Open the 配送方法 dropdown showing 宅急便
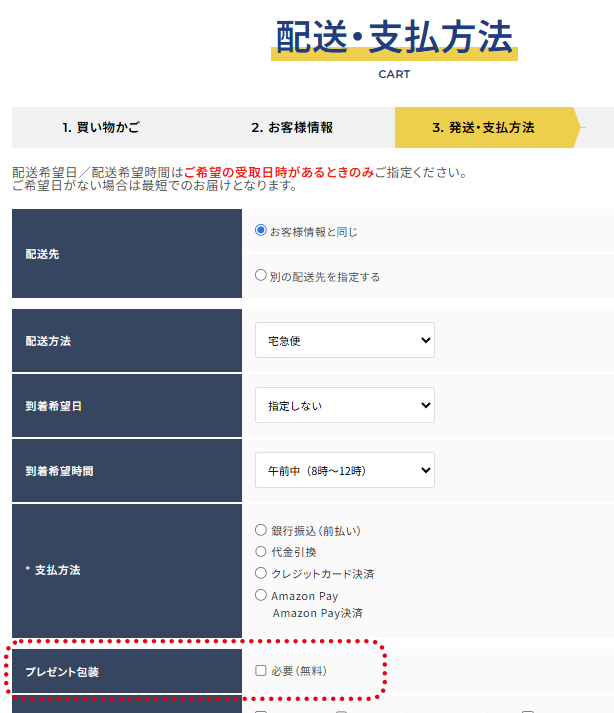Screen dimensions: 614x713 344,340
